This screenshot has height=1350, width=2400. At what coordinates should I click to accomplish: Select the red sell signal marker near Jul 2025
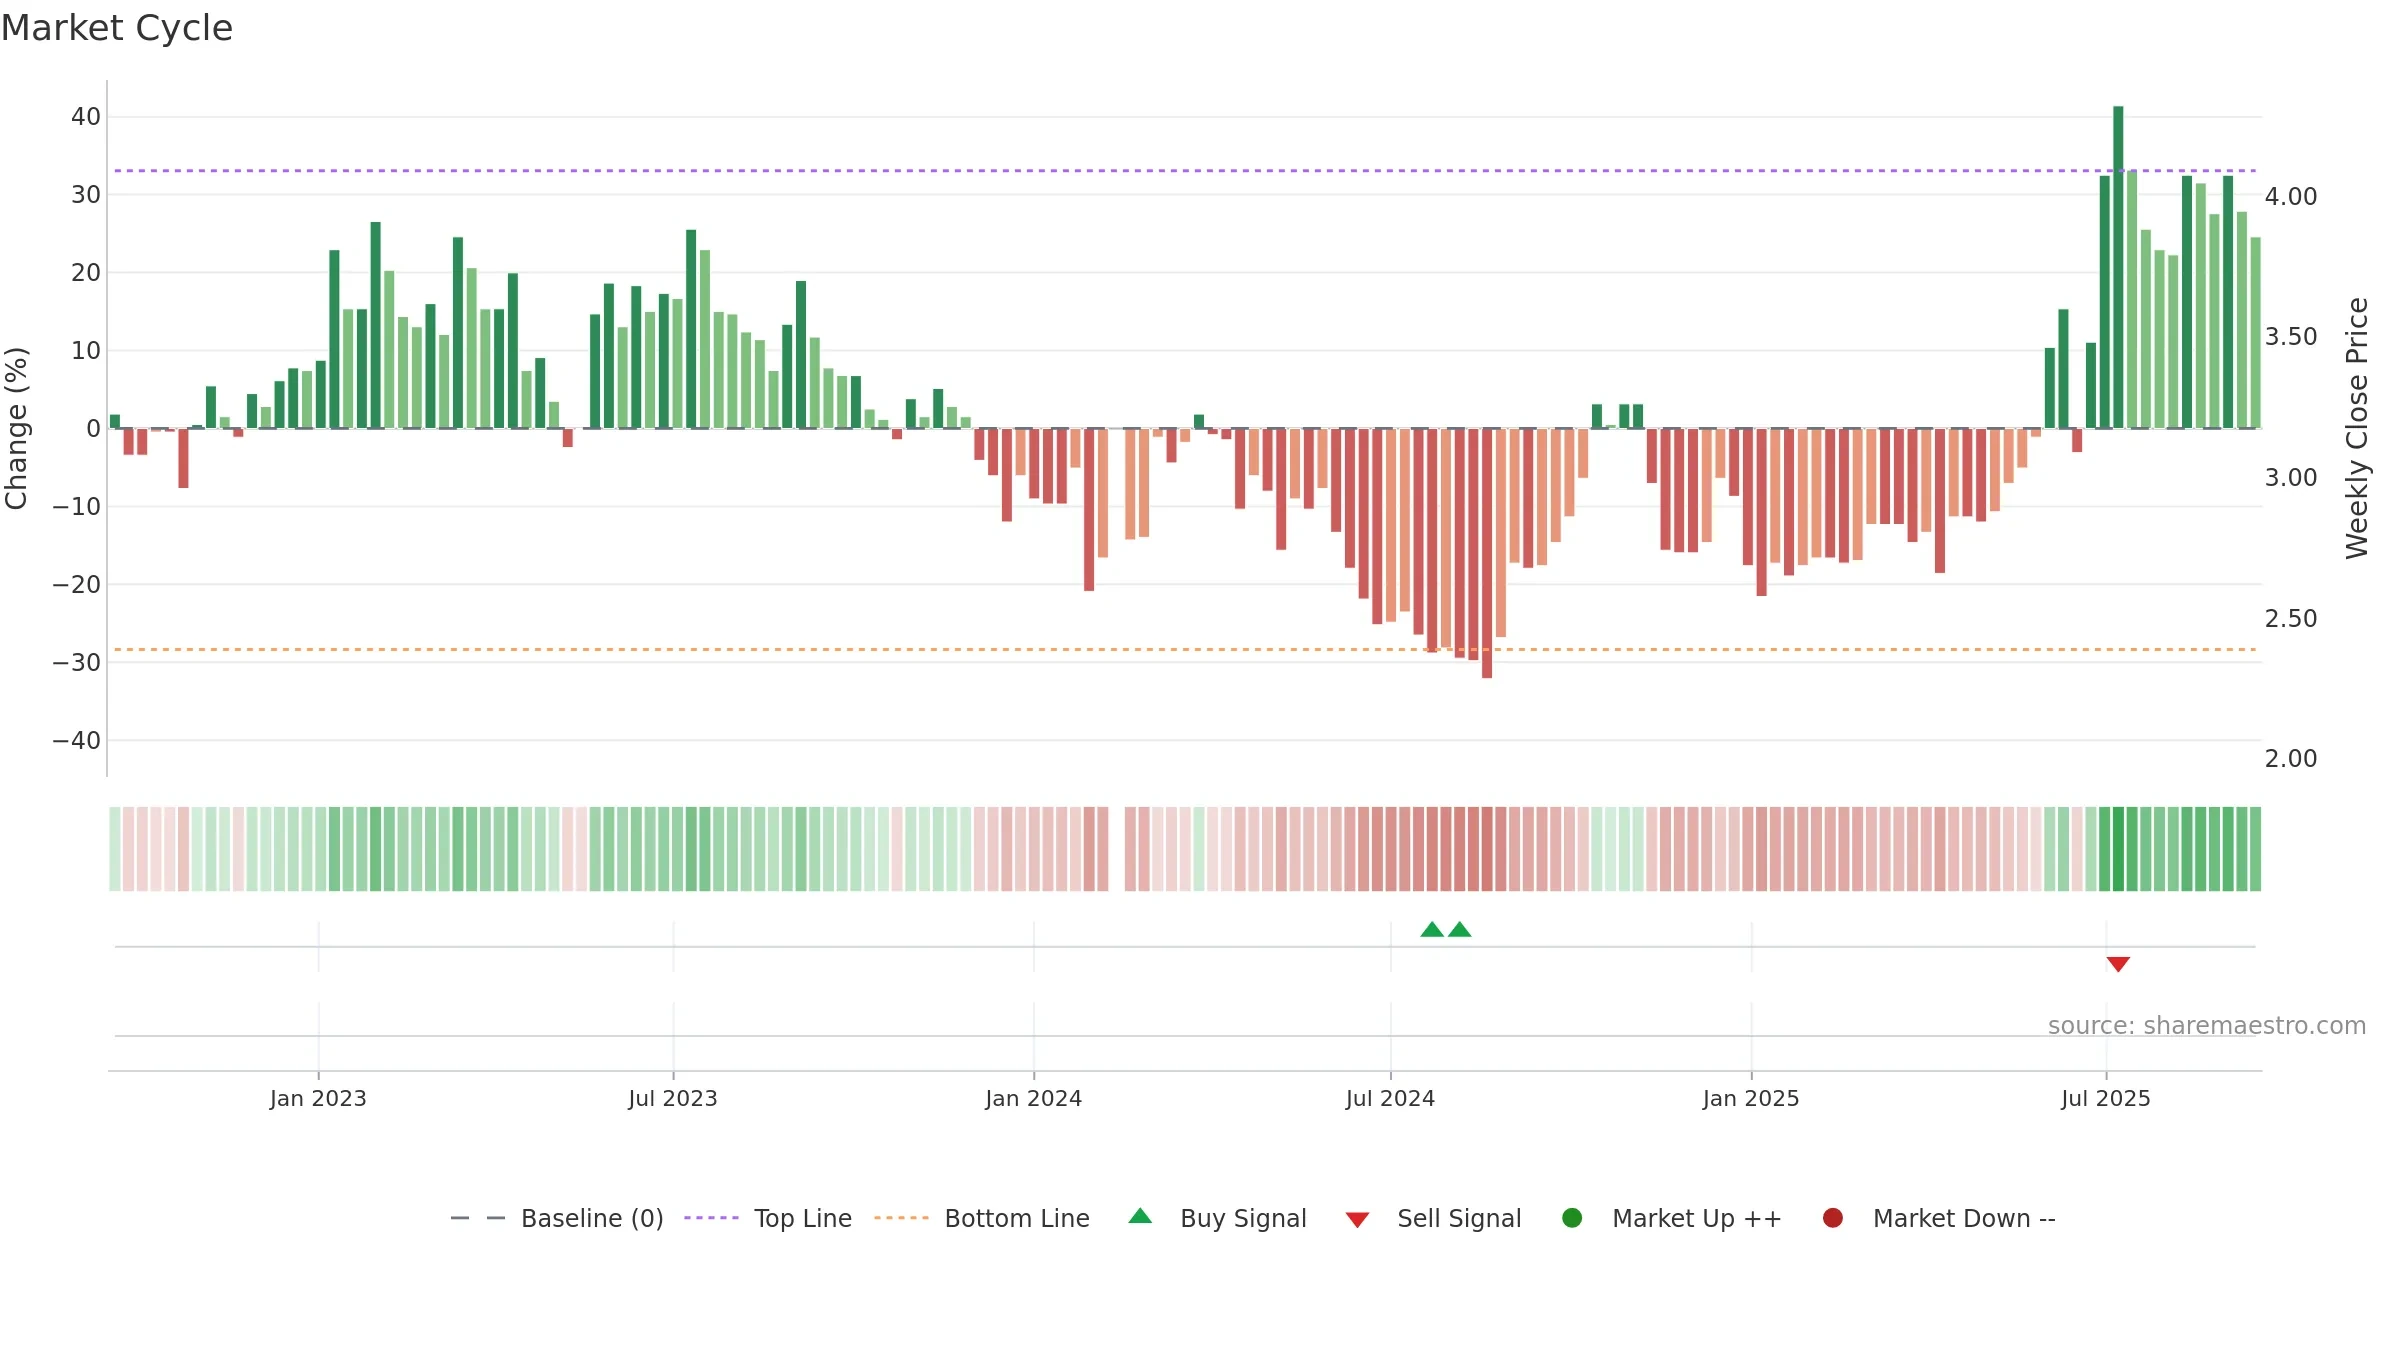2118,964
